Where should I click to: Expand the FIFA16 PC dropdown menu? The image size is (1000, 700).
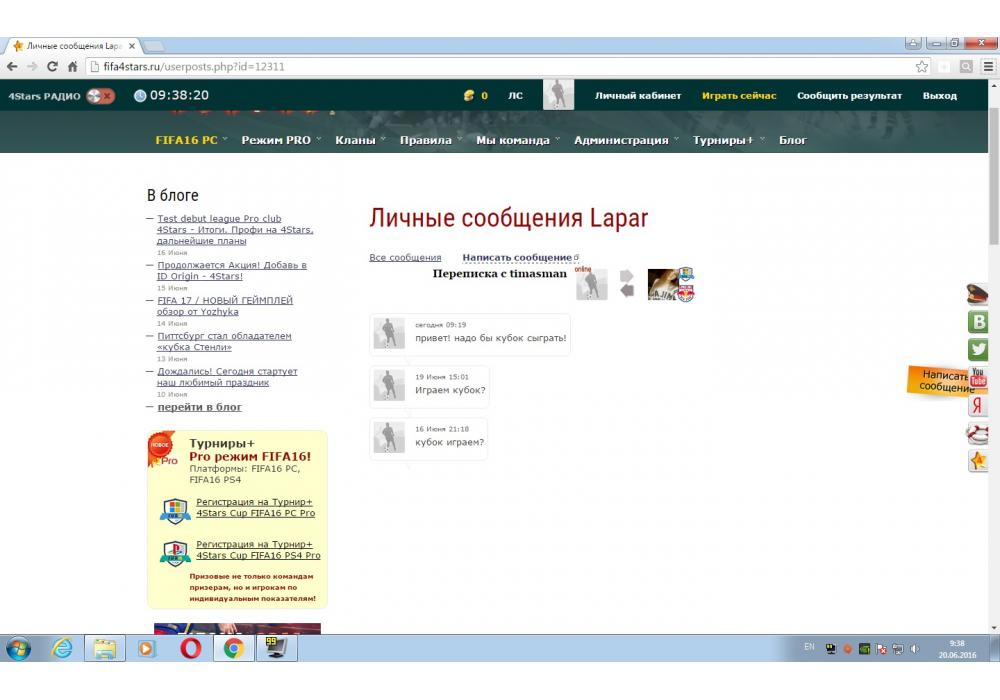[187, 140]
